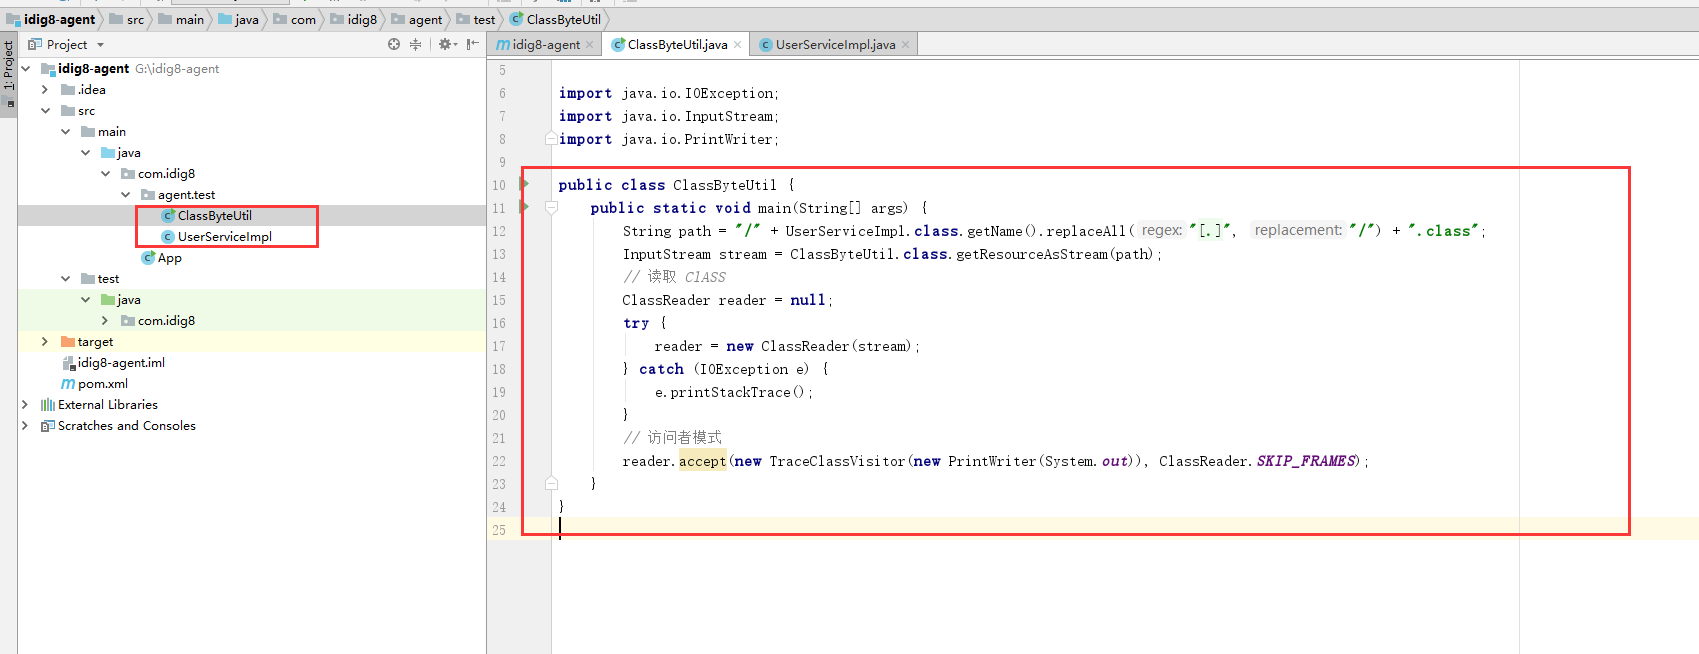The height and width of the screenshot is (654, 1699).
Task: Expand the .idea folder
Action: 45,90
